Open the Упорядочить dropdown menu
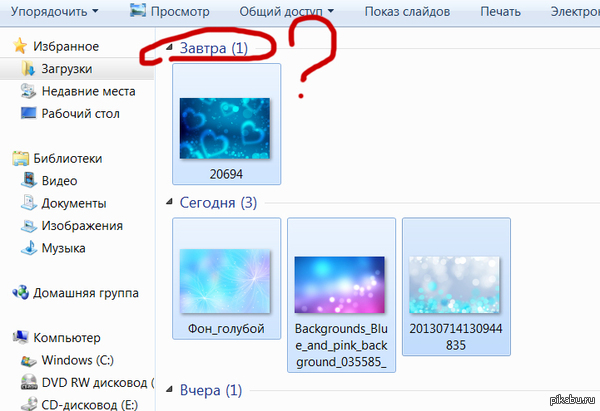 pyautogui.click(x=54, y=11)
